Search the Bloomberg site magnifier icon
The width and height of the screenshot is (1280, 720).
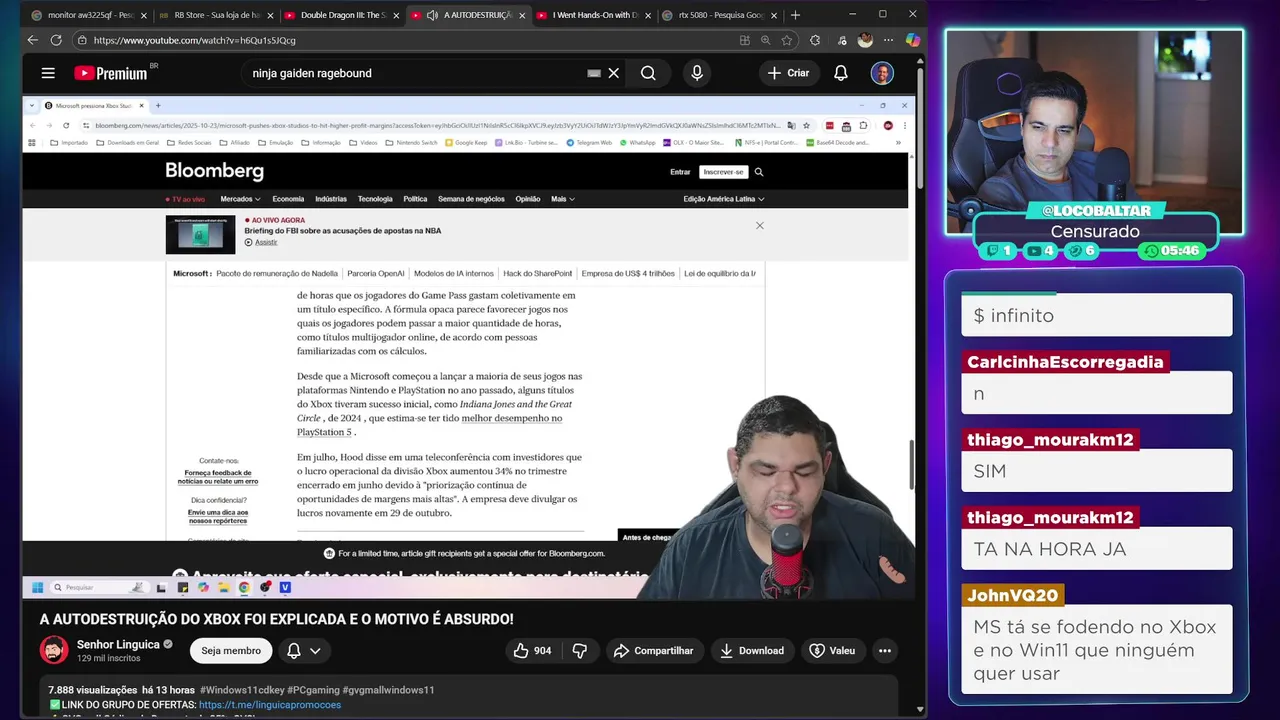[x=759, y=172]
